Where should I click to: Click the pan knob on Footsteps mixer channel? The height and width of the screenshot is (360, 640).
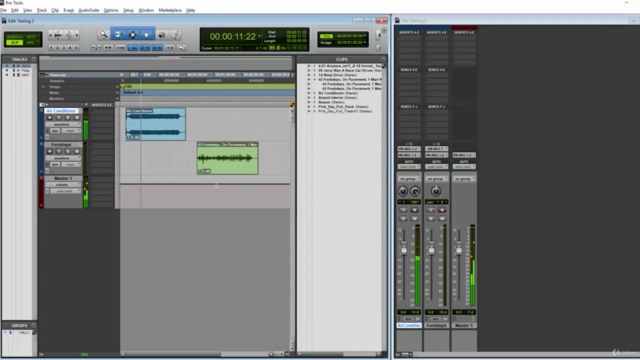click(436, 191)
